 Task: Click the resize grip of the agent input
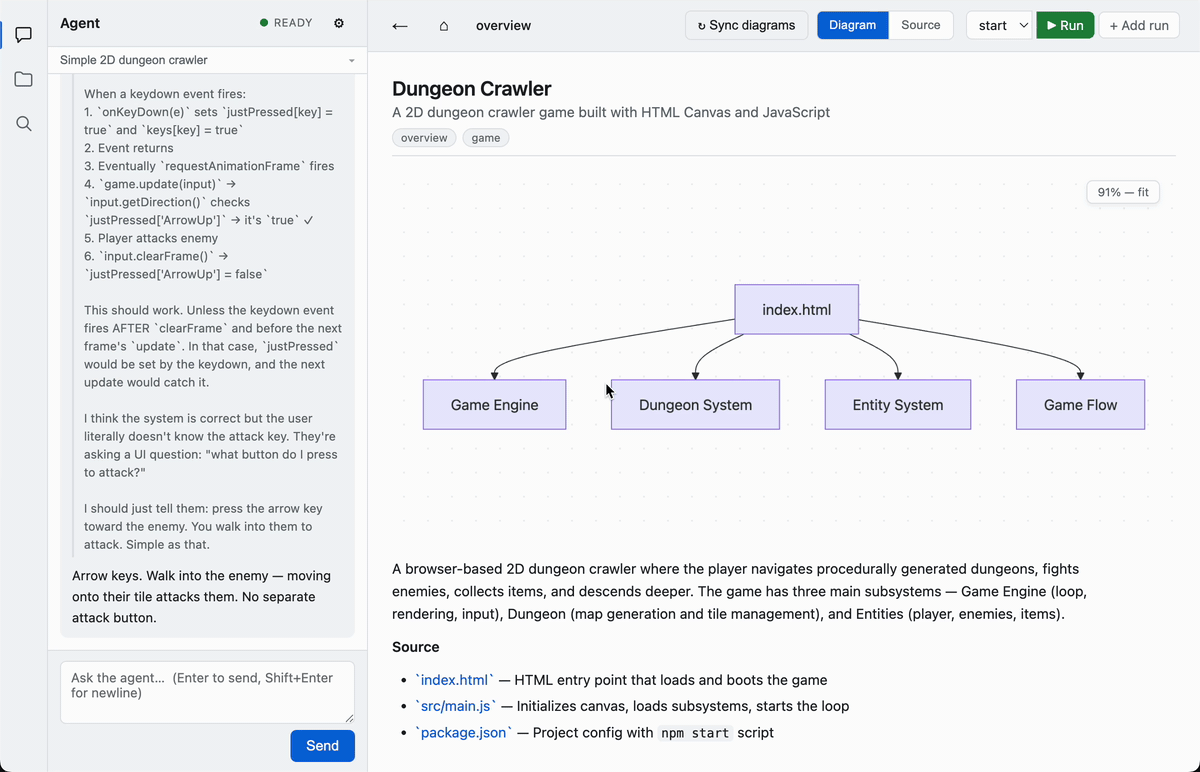349,718
